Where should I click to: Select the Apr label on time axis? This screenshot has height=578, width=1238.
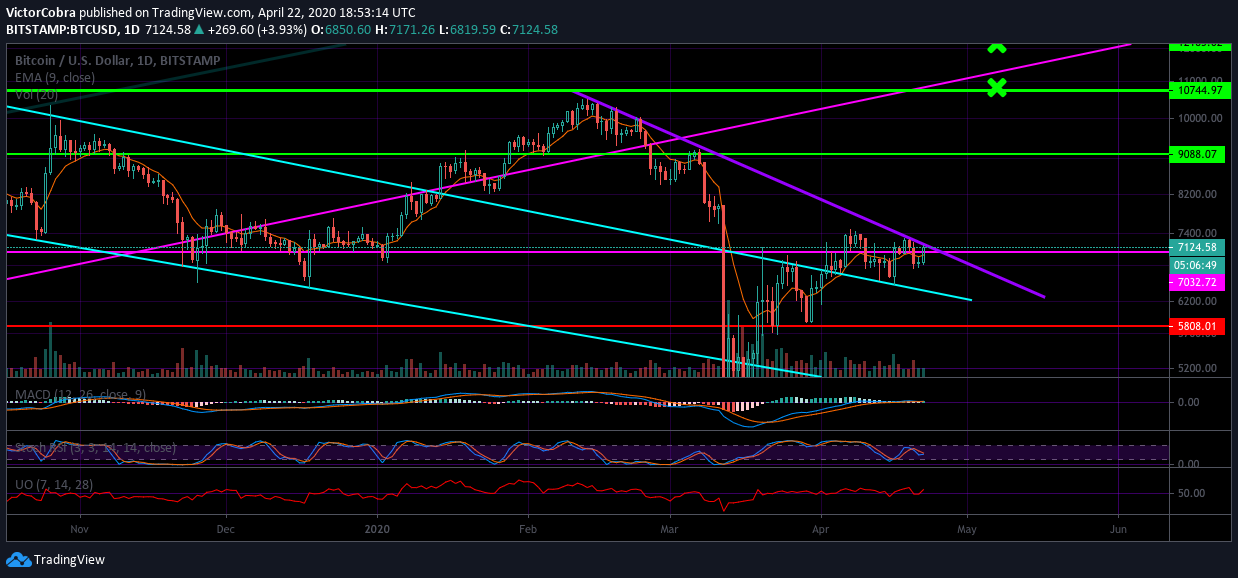pos(821,527)
